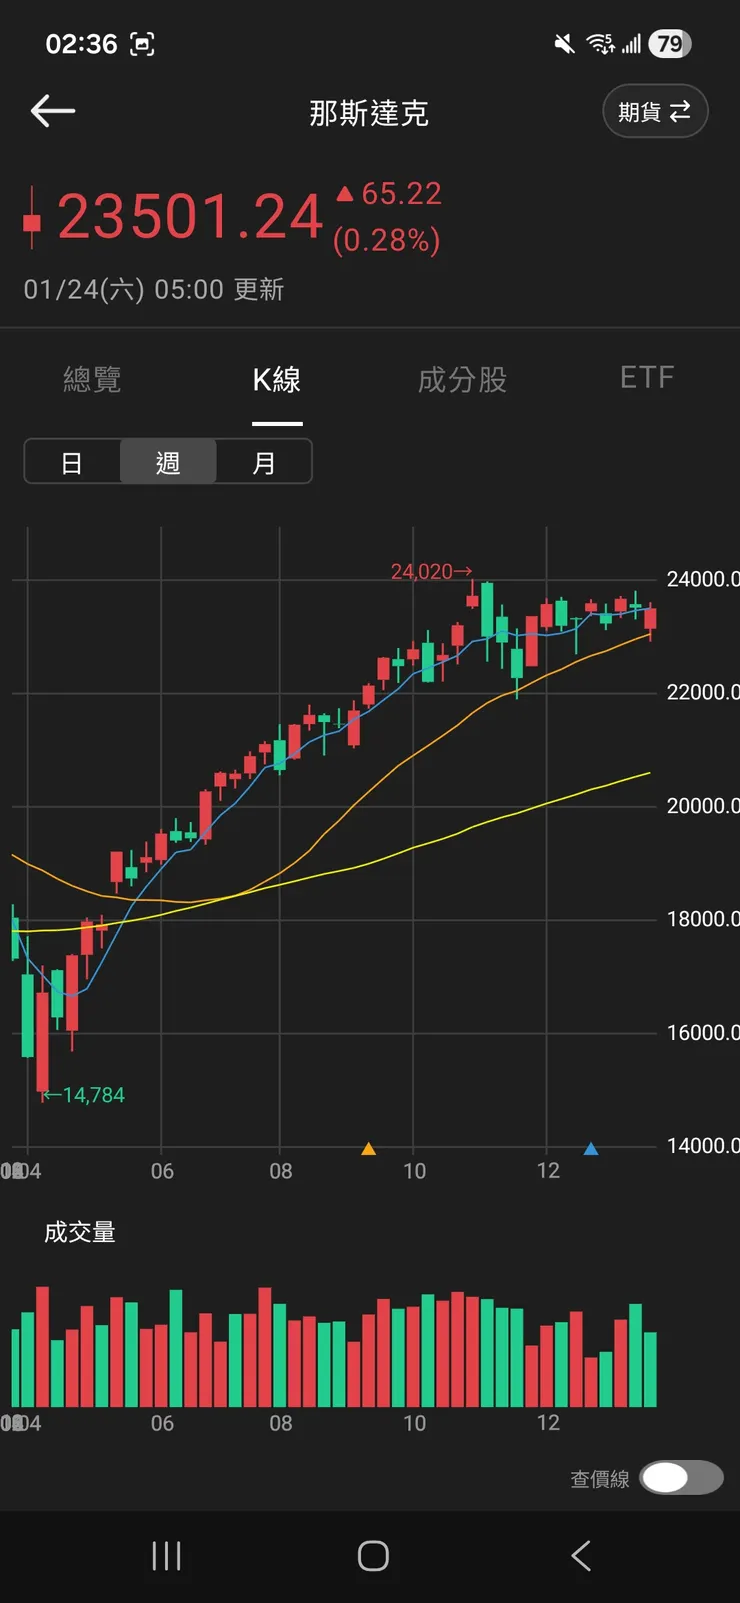The image size is (740, 1603).
Task: Tap the 14,784 low price label
Action: (x=86, y=1095)
